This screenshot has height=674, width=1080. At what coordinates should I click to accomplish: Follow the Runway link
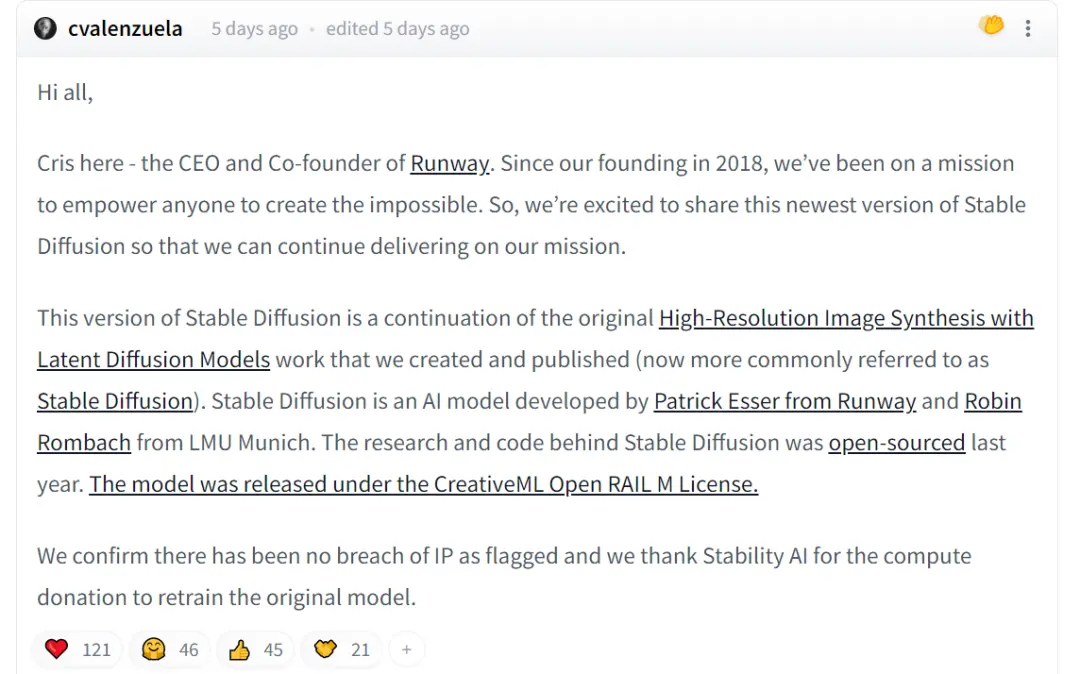tap(450, 163)
